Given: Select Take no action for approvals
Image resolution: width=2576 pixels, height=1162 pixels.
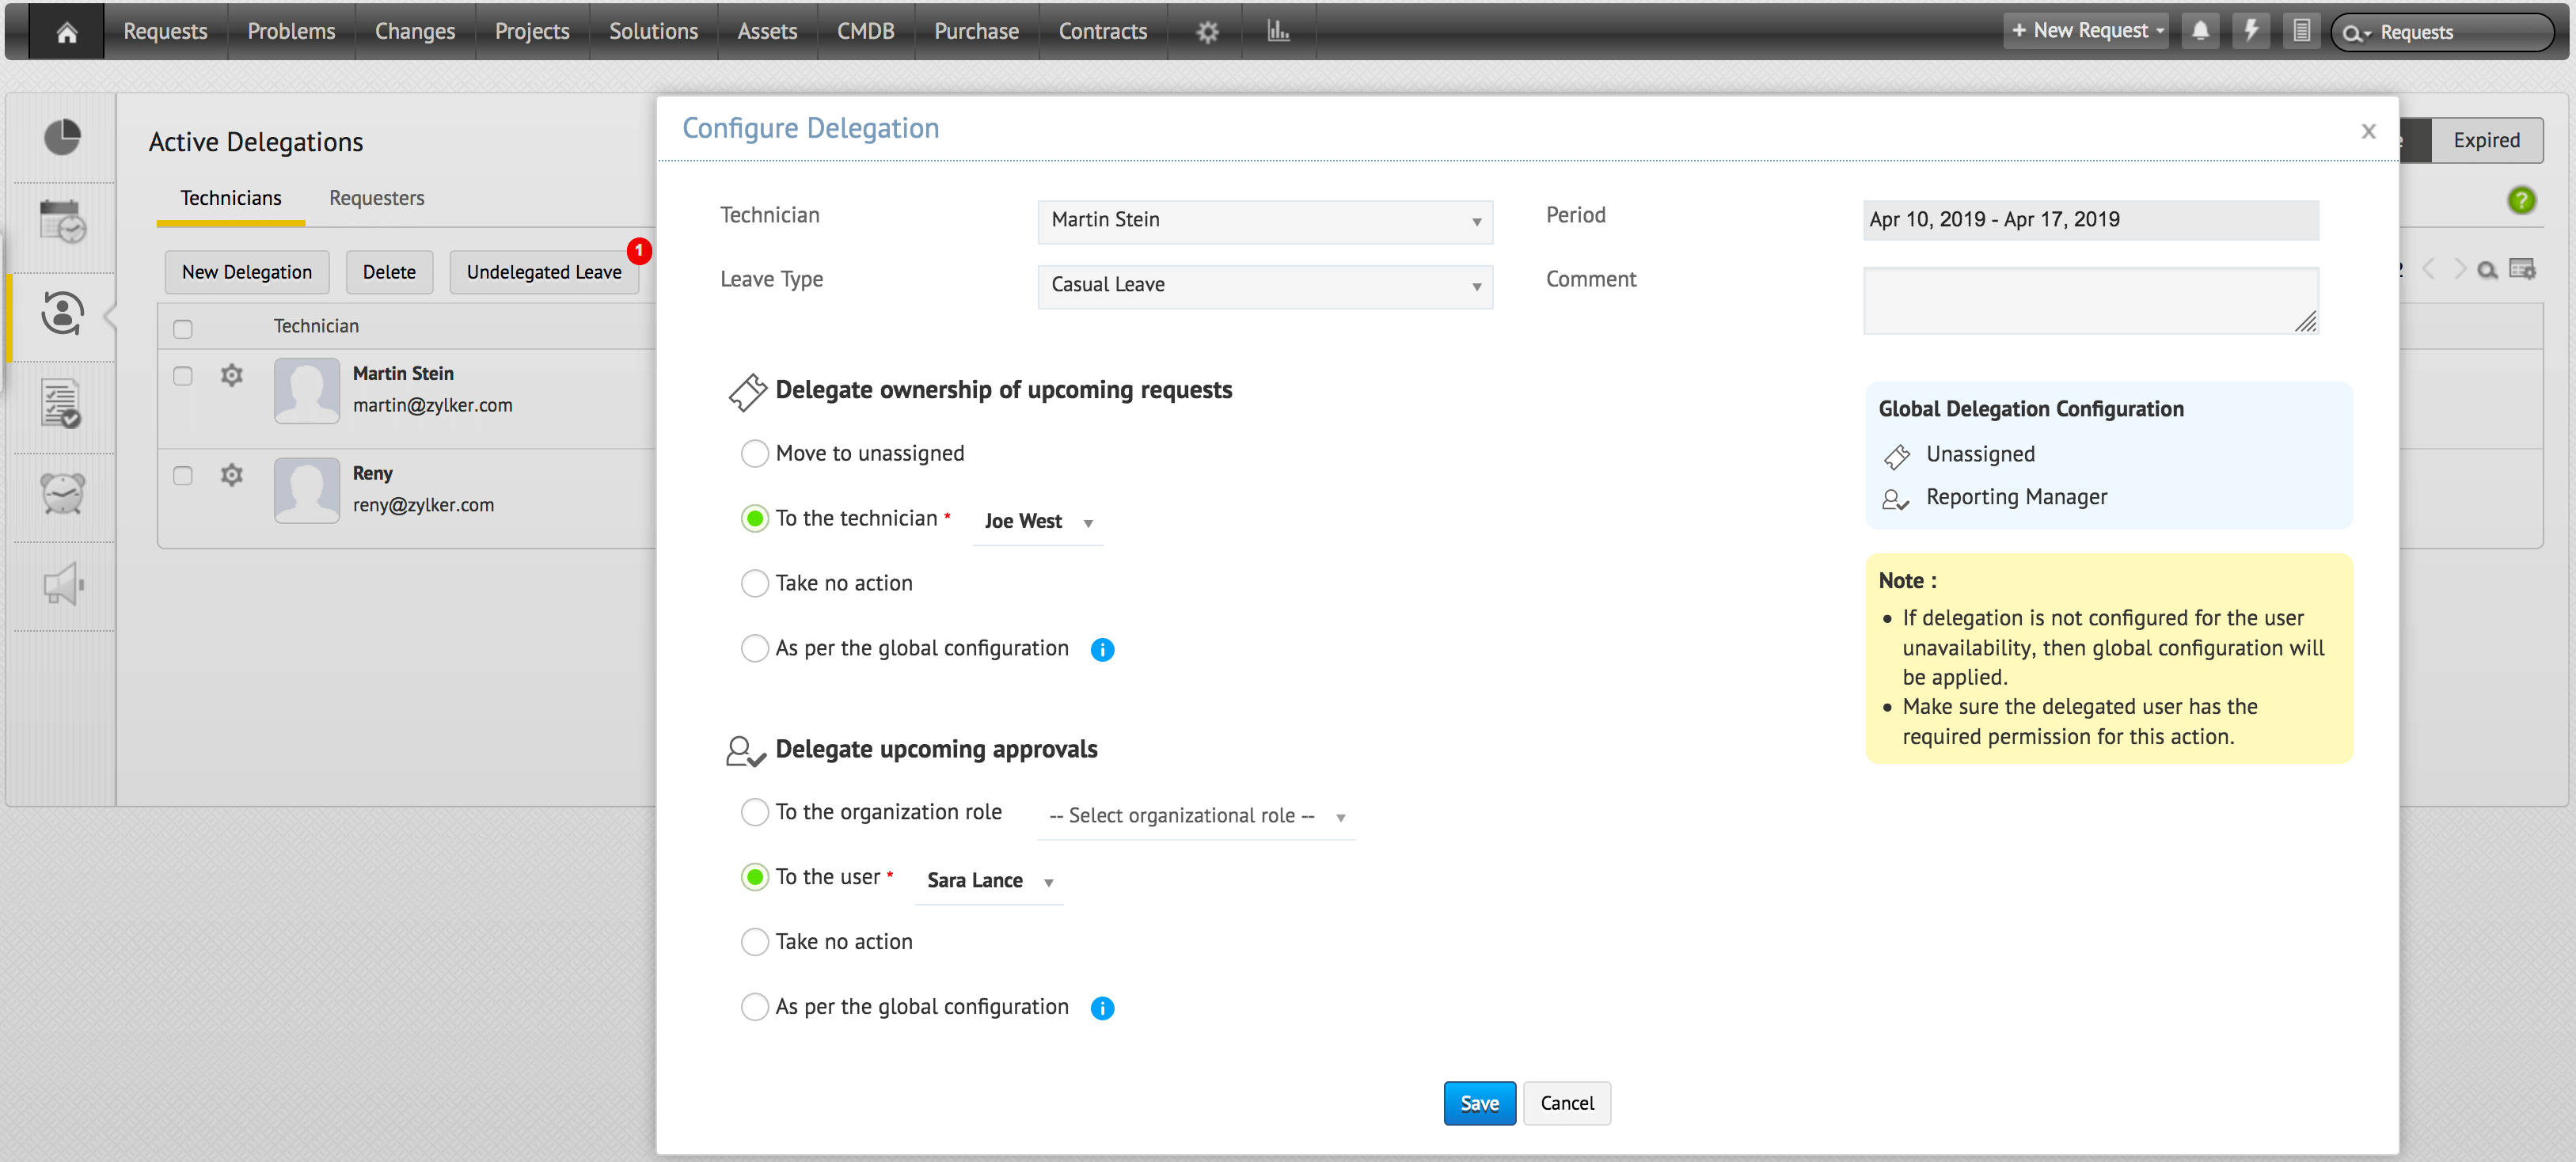Looking at the screenshot, I should coord(755,942).
